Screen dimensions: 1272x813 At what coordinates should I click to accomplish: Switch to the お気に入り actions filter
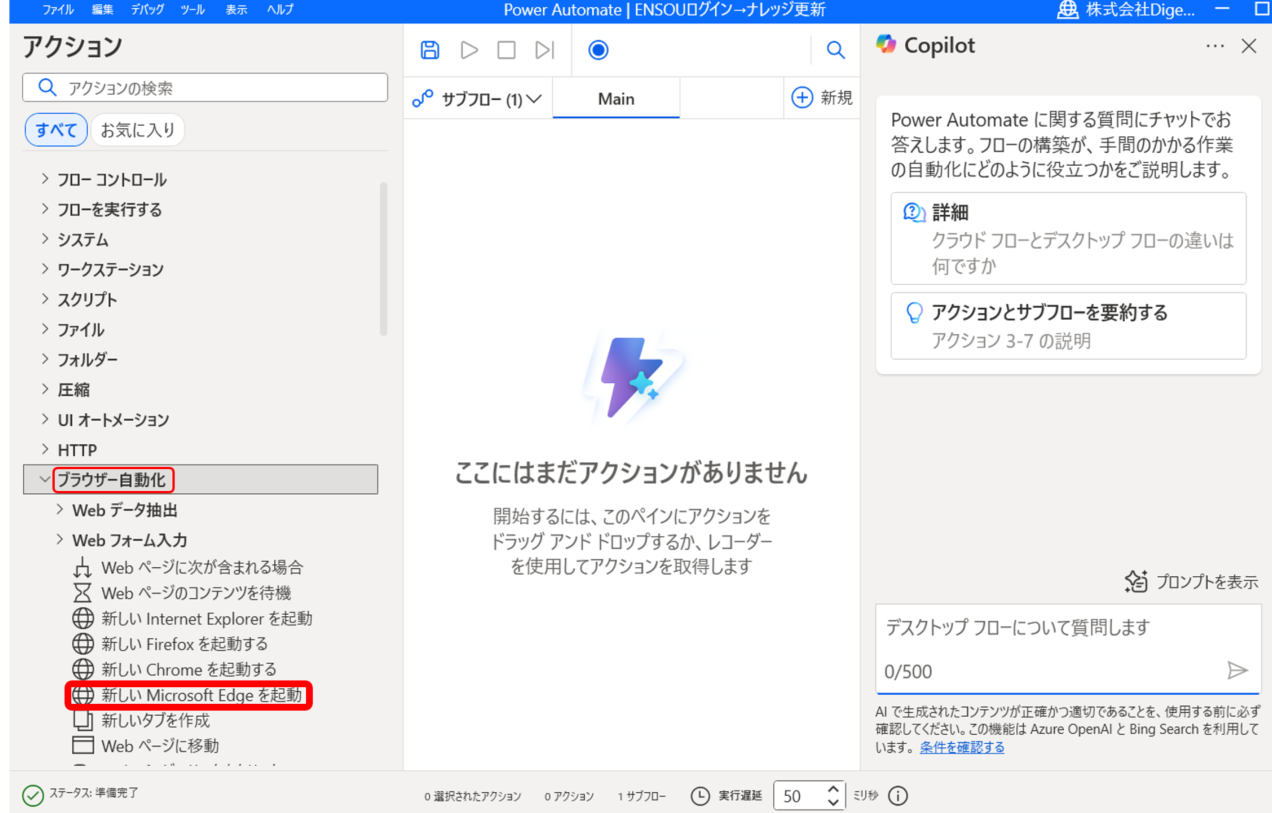tap(138, 130)
